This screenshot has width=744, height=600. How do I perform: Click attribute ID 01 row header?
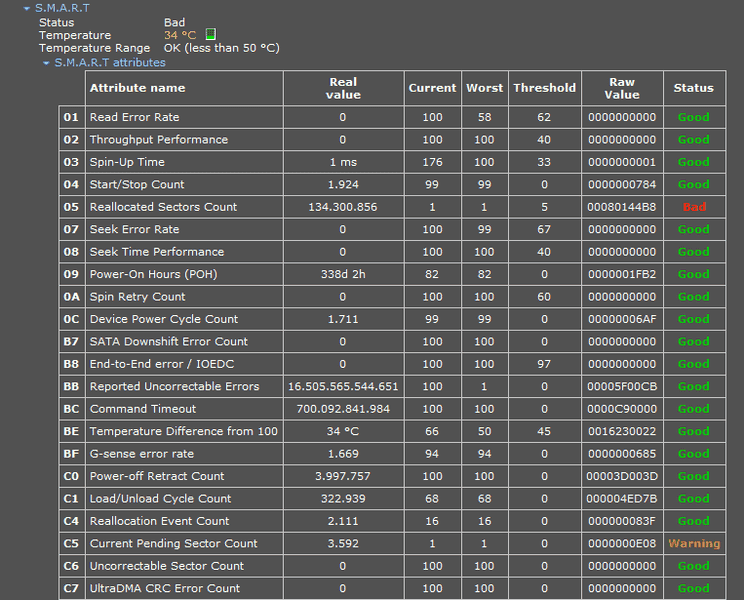[71, 117]
